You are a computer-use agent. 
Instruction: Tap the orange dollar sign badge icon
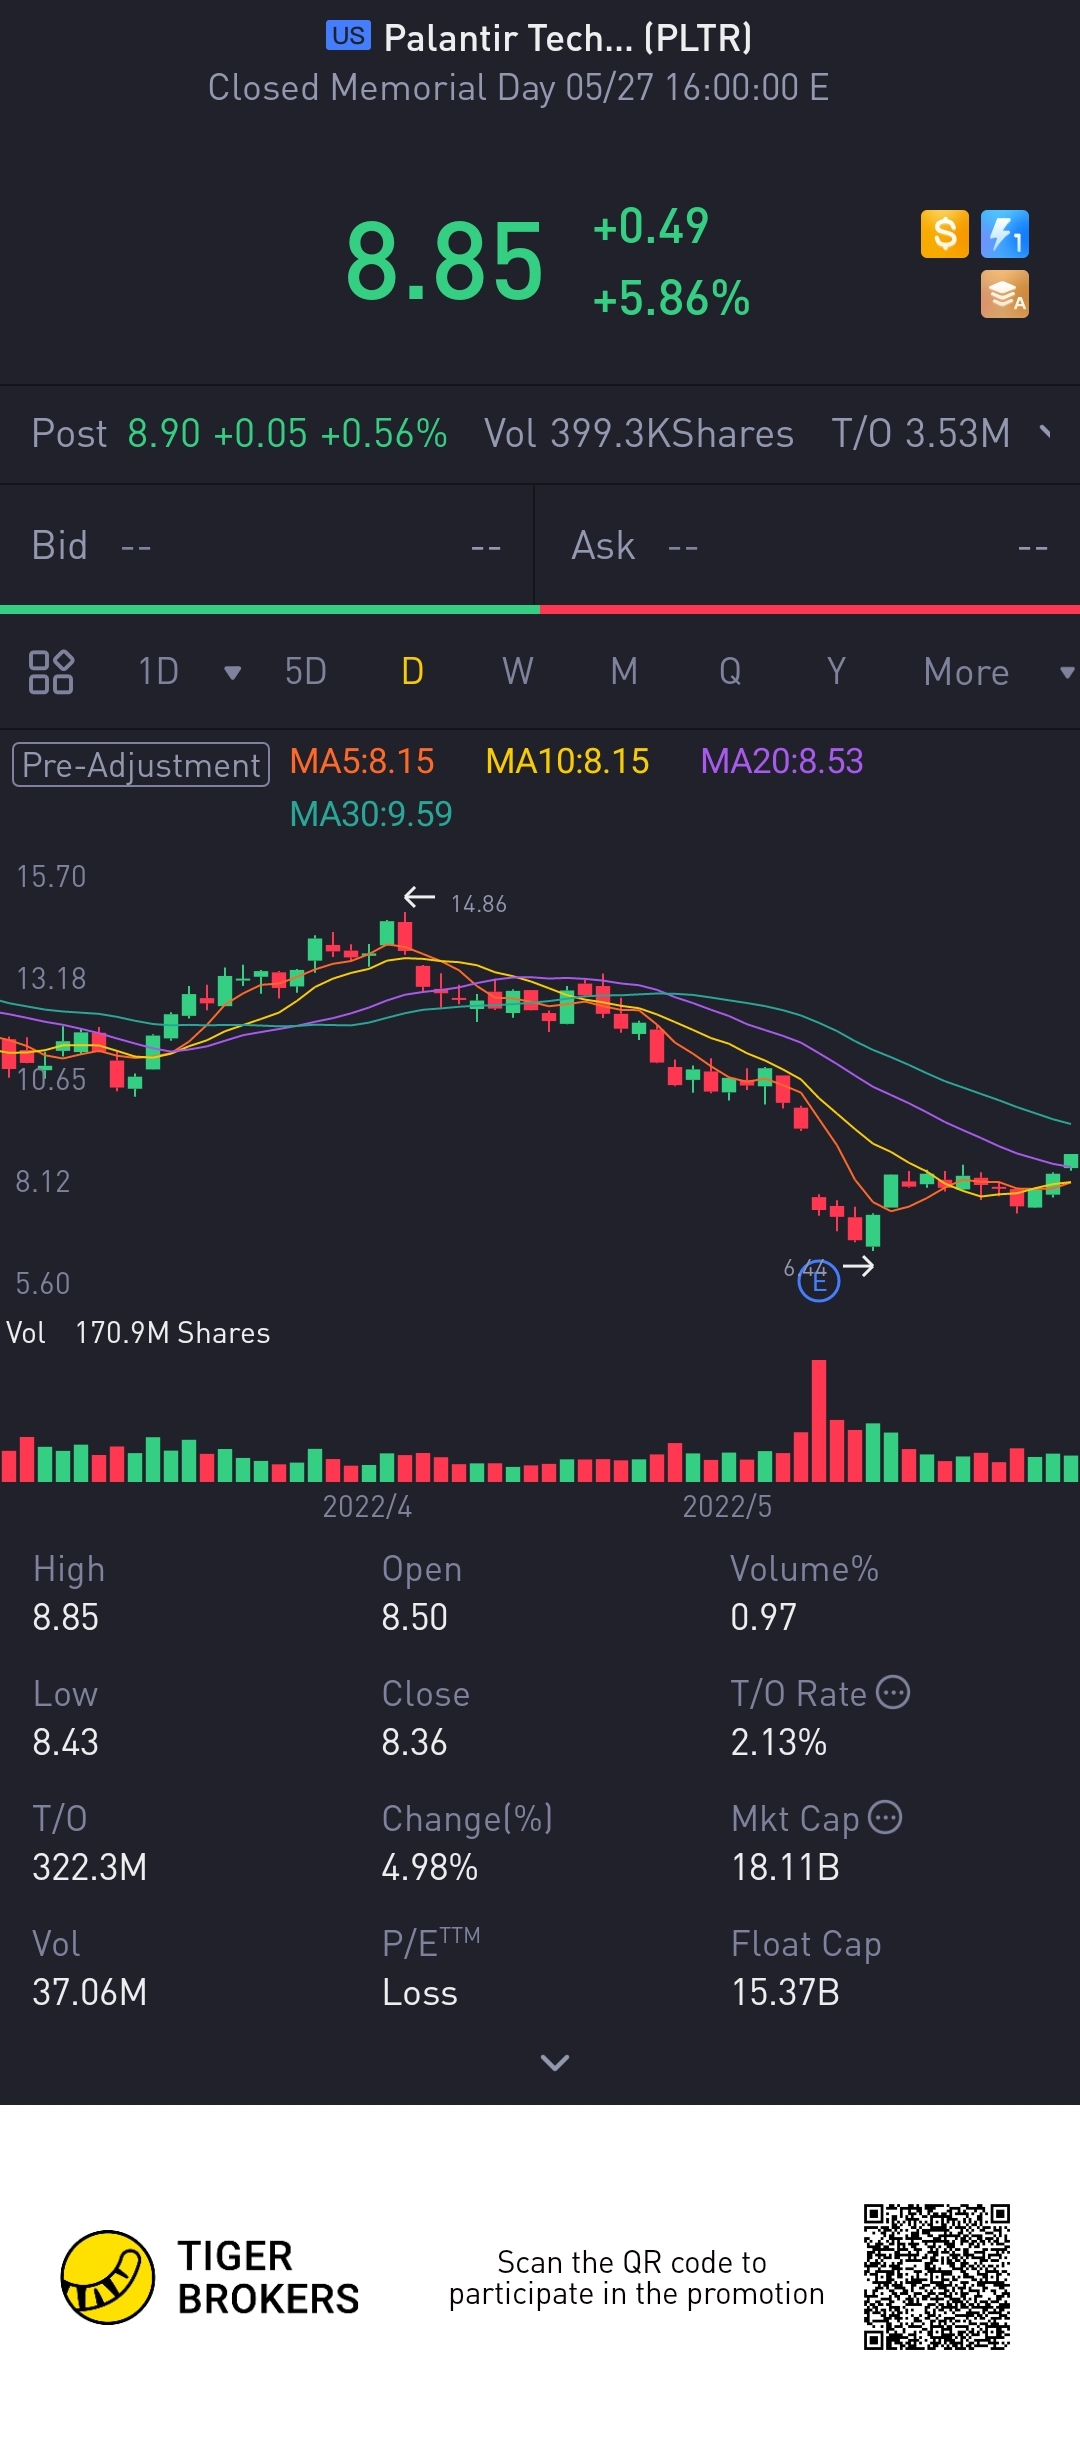[945, 234]
